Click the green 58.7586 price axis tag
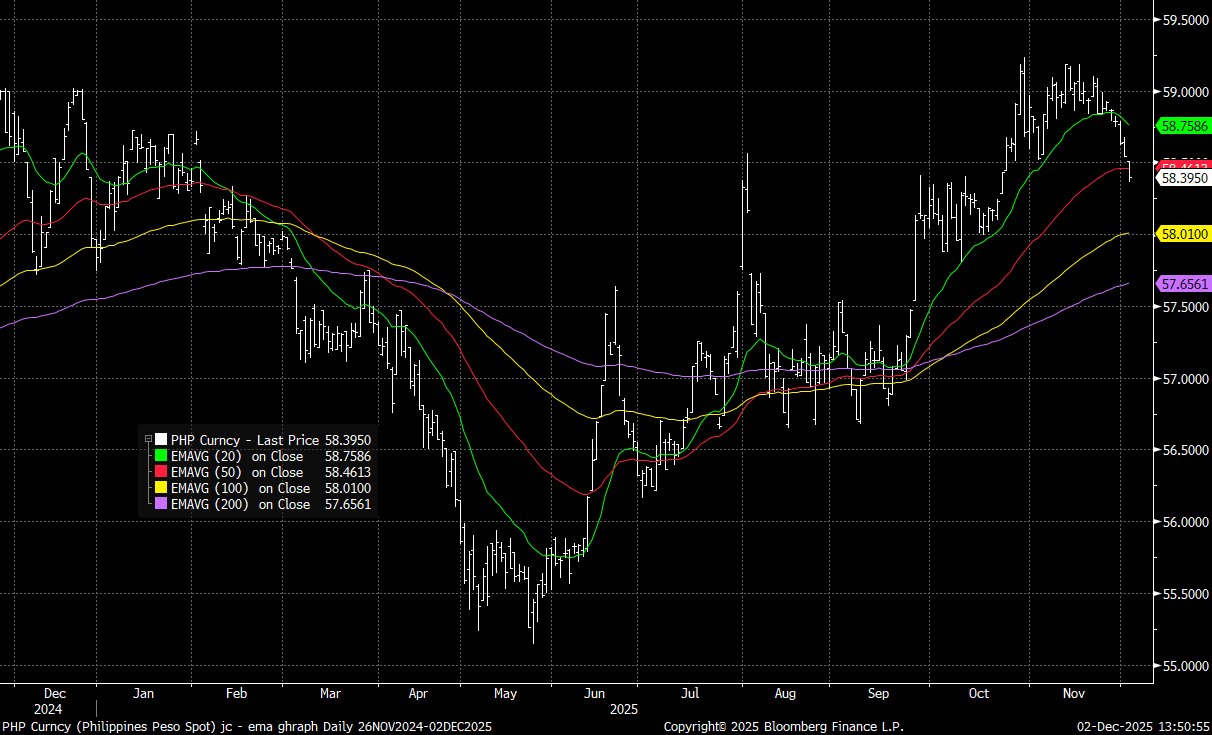The height and width of the screenshot is (735, 1212). click(x=1184, y=126)
